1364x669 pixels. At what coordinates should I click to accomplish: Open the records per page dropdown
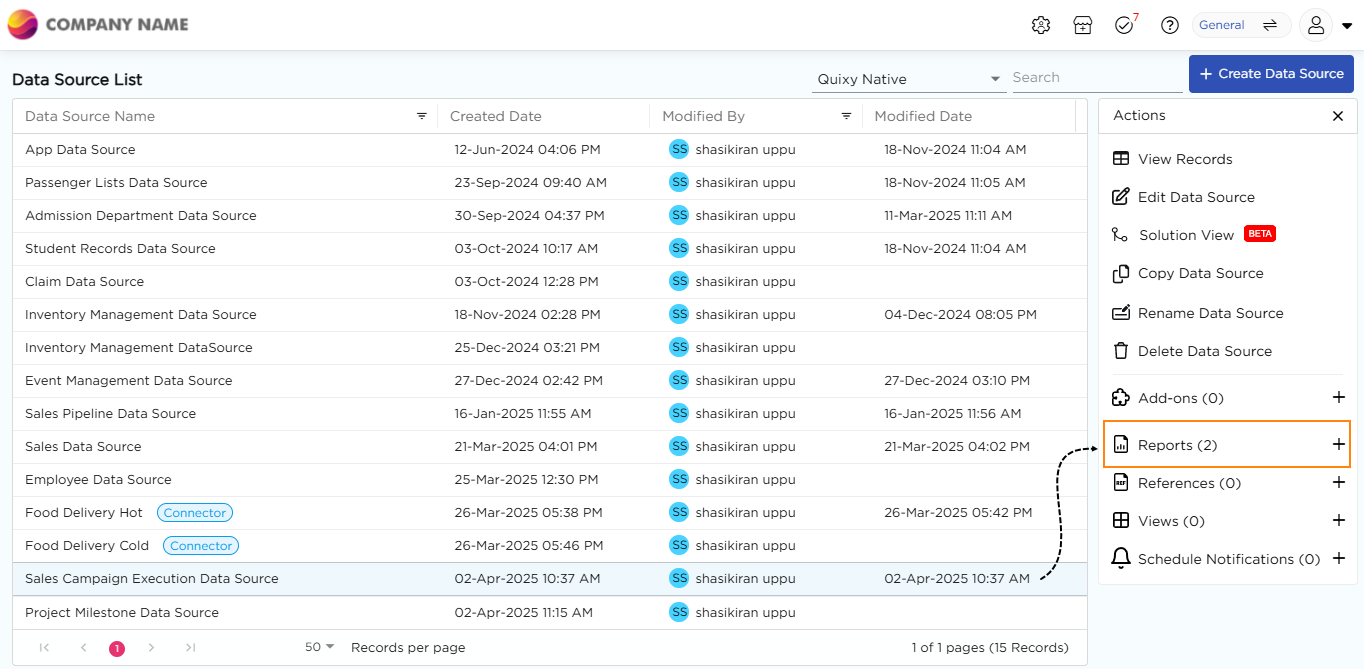pos(320,647)
